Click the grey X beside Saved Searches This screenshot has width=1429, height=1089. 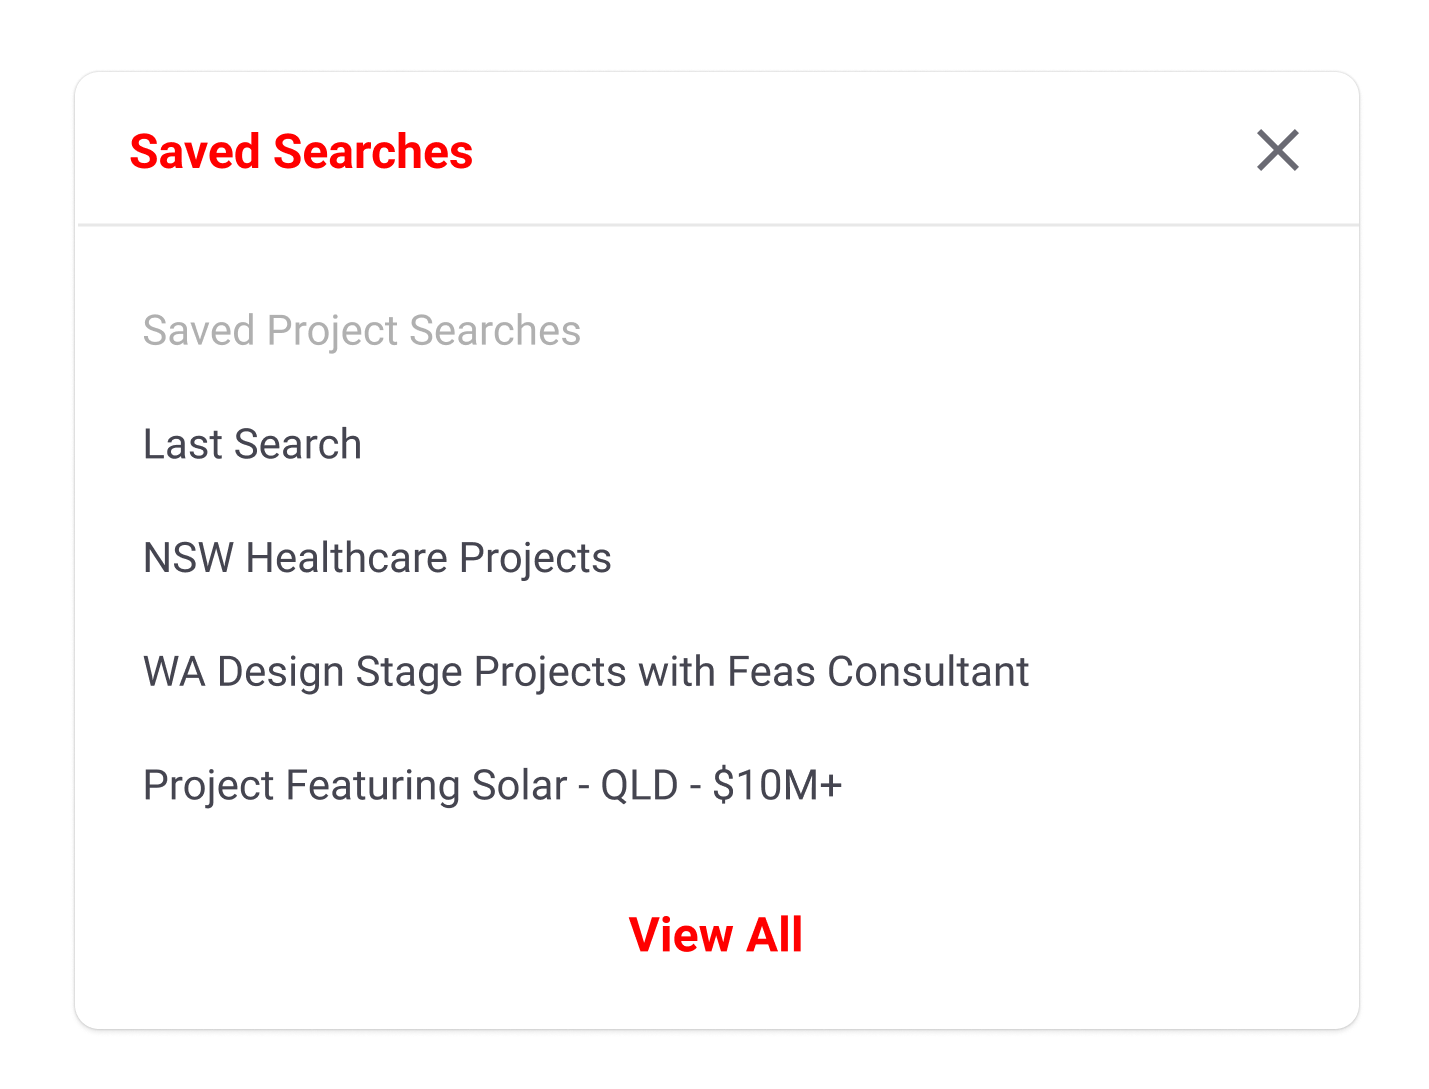tap(1277, 151)
